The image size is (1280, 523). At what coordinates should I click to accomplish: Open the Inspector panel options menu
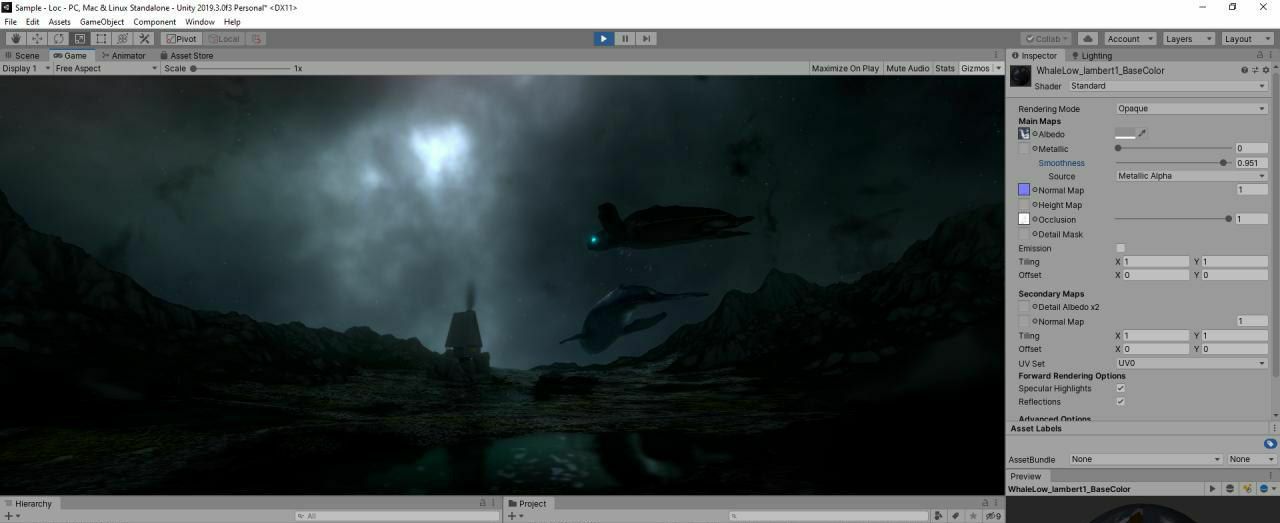click(1270, 56)
